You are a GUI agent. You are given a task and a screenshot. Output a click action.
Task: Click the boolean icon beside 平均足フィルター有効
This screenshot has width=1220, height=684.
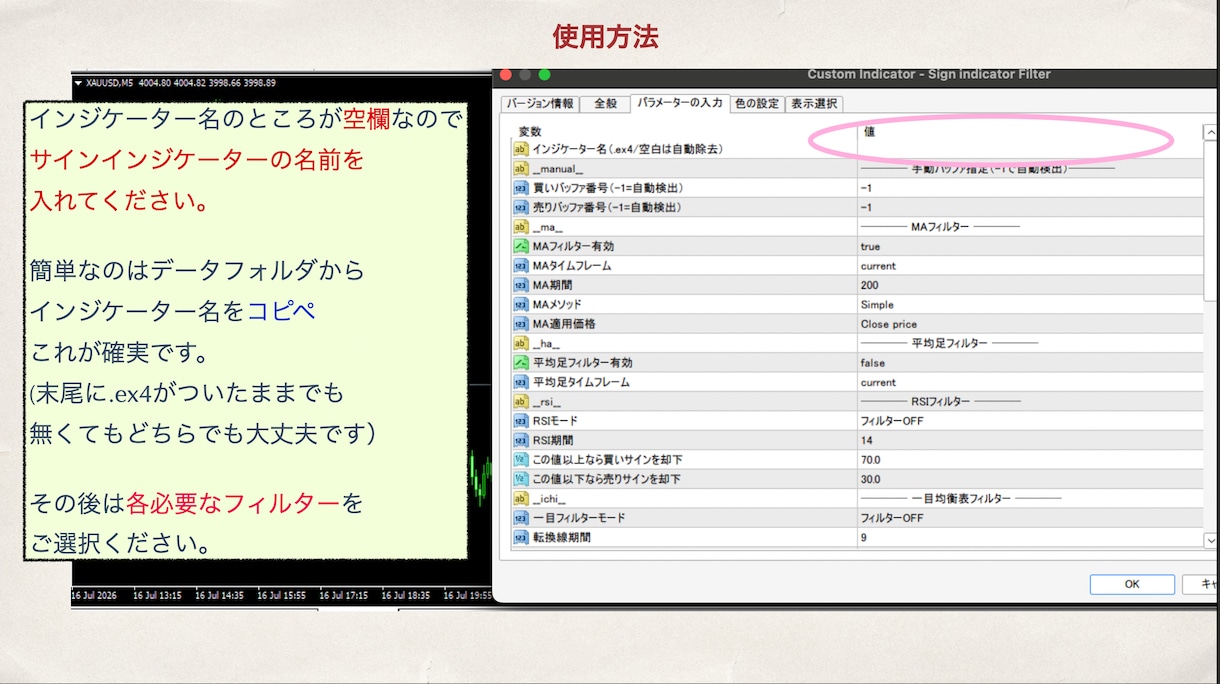pyautogui.click(x=520, y=363)
